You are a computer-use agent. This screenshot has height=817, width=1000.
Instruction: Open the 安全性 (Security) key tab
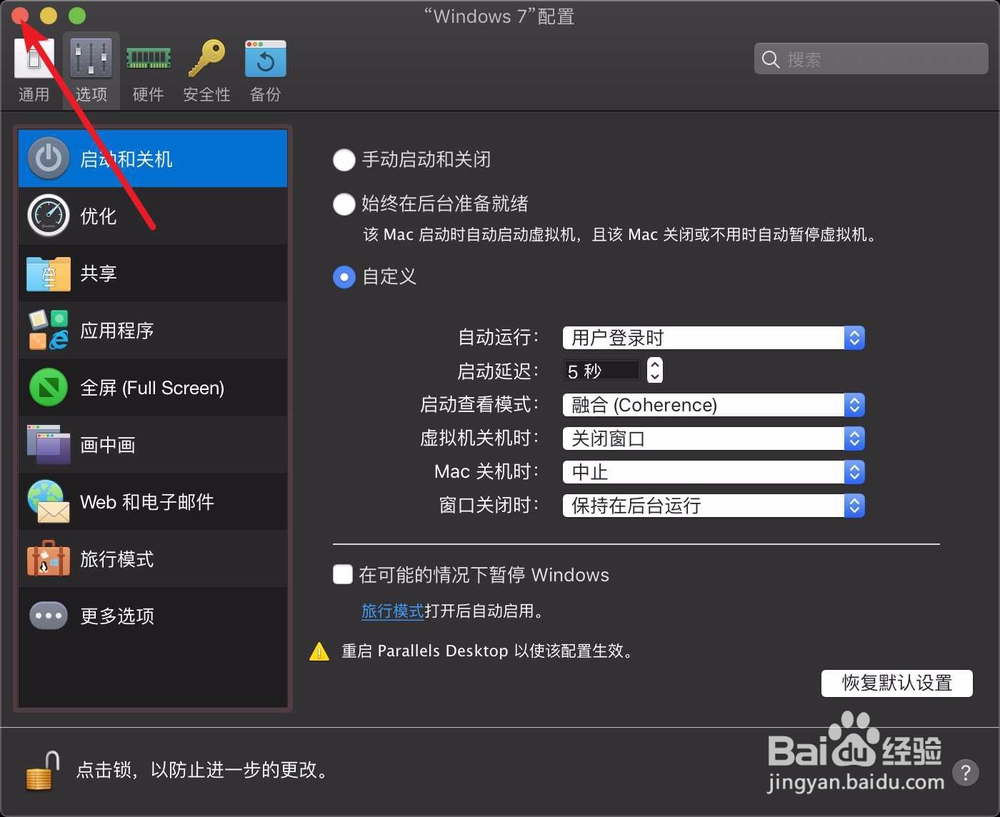207,71
